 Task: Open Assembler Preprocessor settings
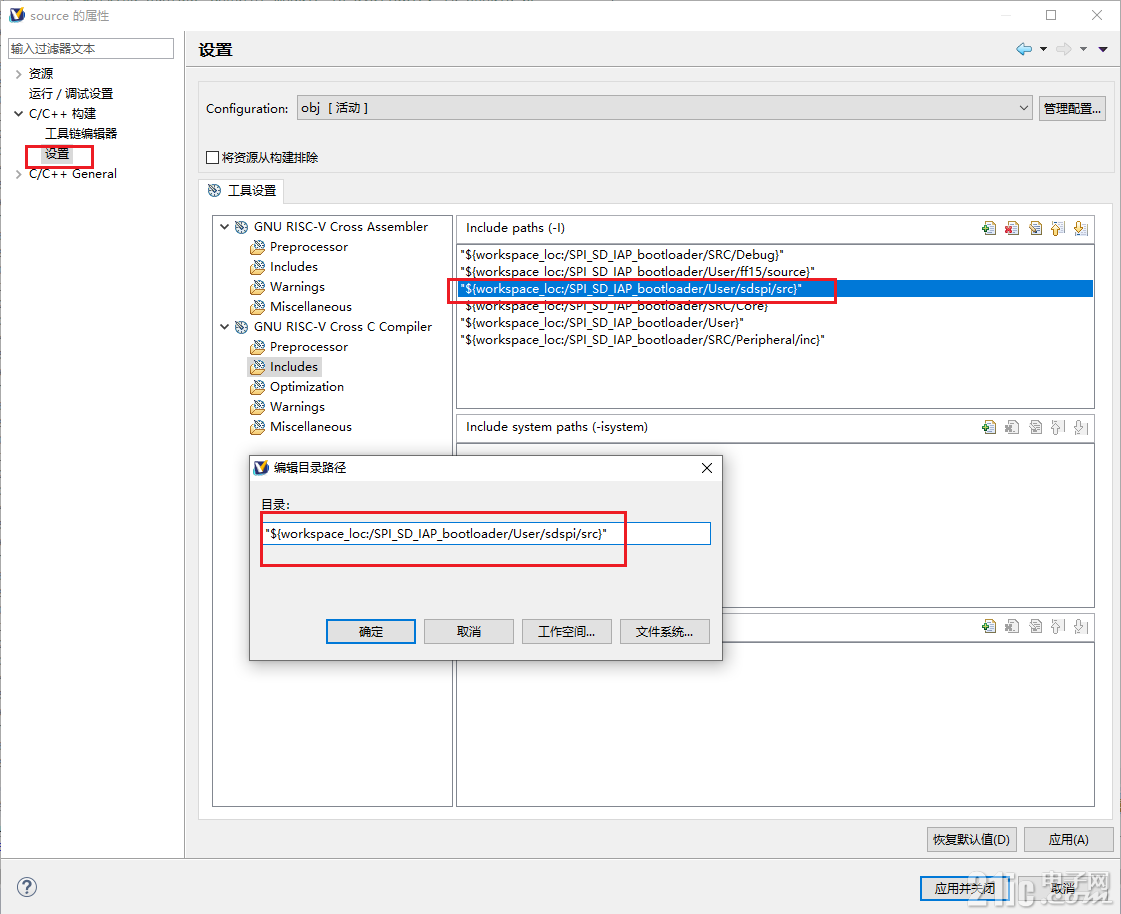(308, 247)
